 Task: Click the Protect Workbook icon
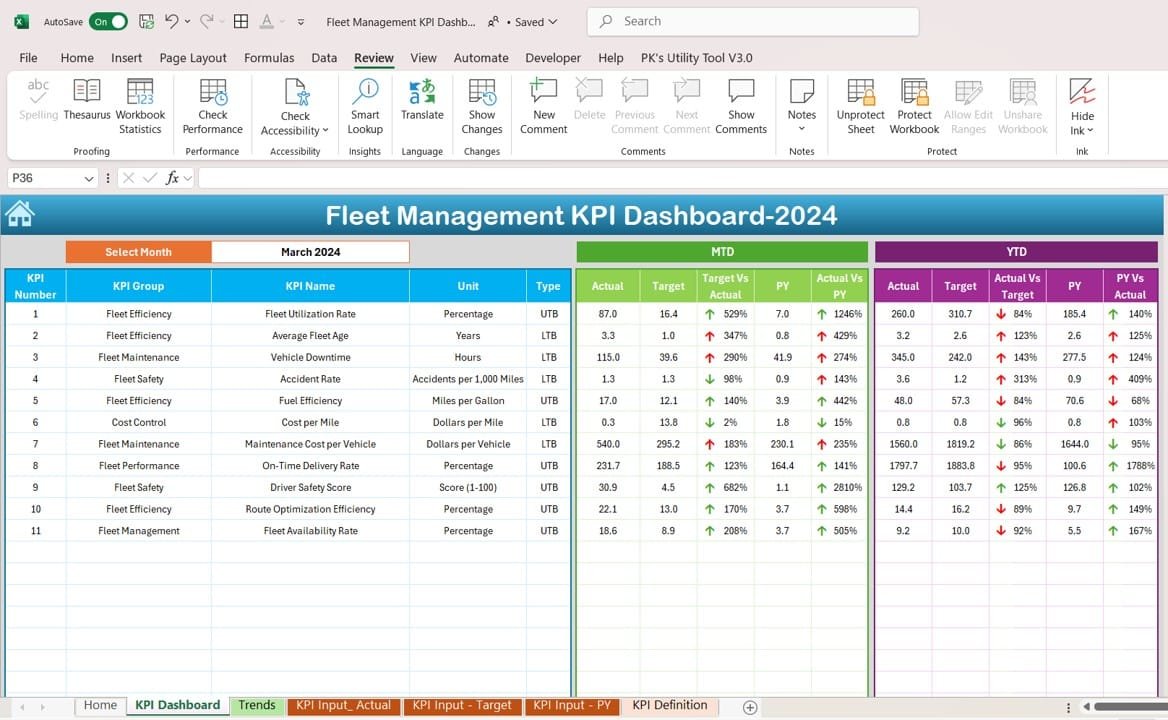[914, 93]
